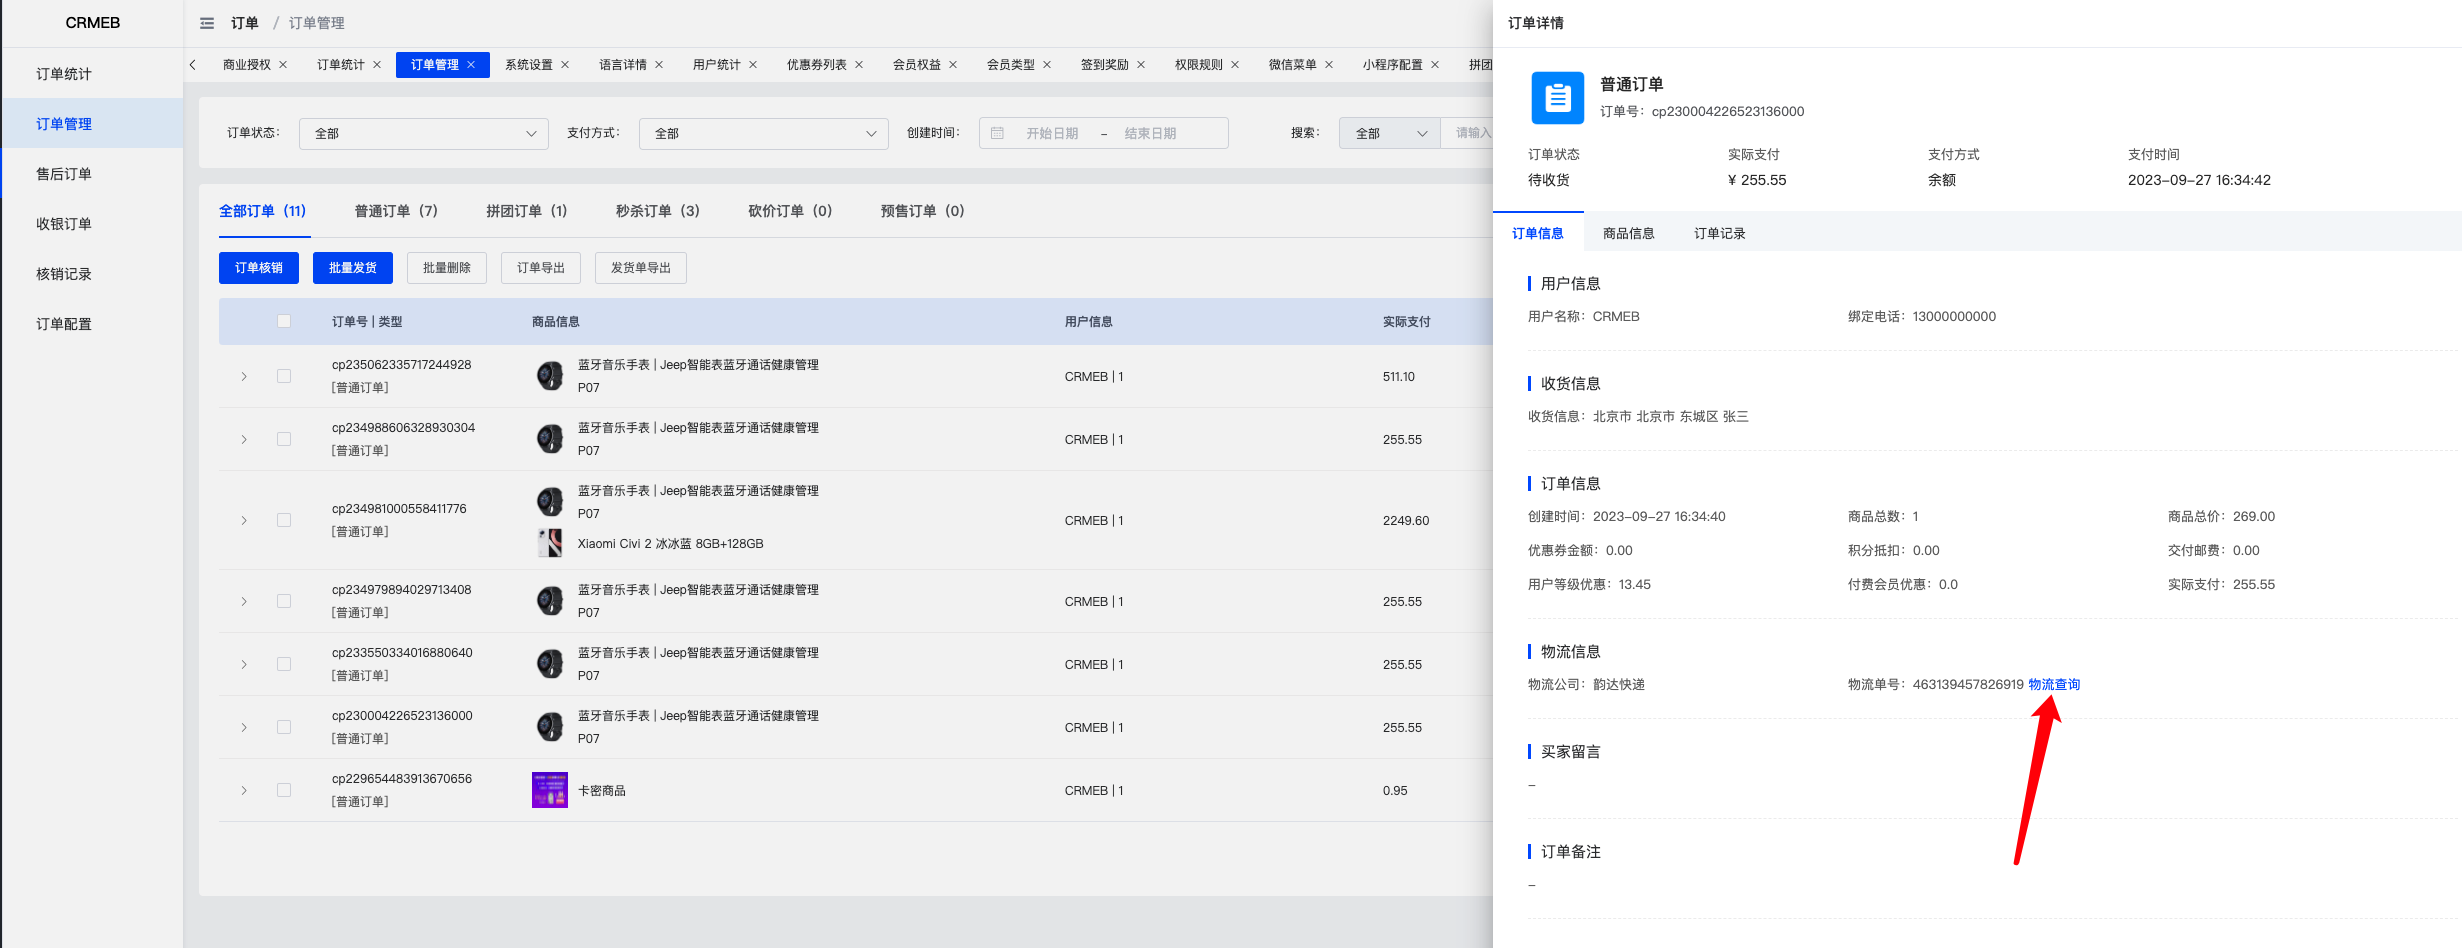Click the 开始日期 date field

click(x=1052, y=133)
